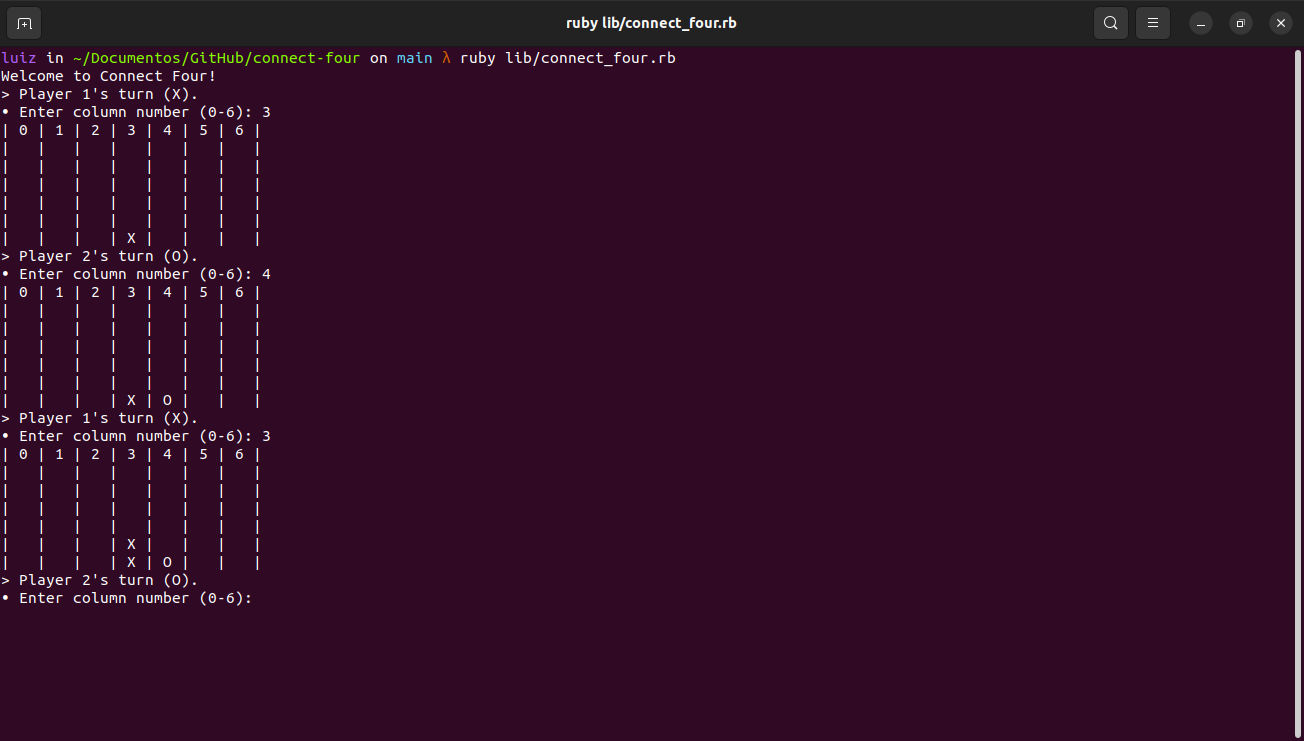Select the 'luiz' username in the prompt

click(19, 58)
